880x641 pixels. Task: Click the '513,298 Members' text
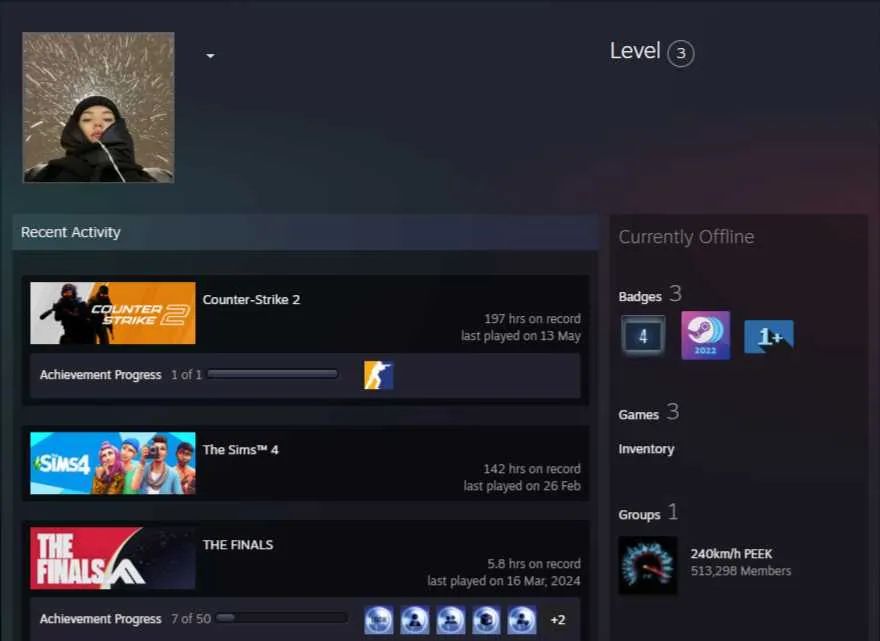click(x=741, y=571)
